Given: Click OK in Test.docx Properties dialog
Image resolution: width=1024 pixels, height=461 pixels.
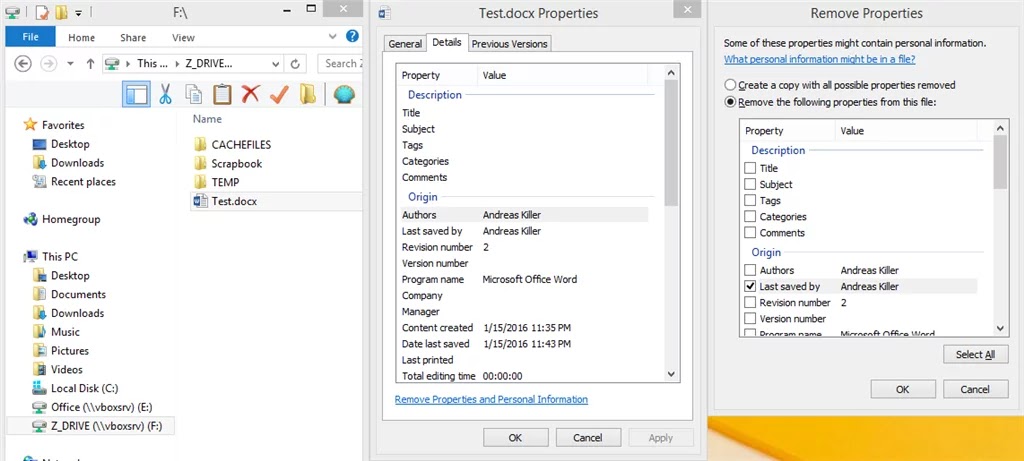Looking at the screenshot, I should point(515,437).
